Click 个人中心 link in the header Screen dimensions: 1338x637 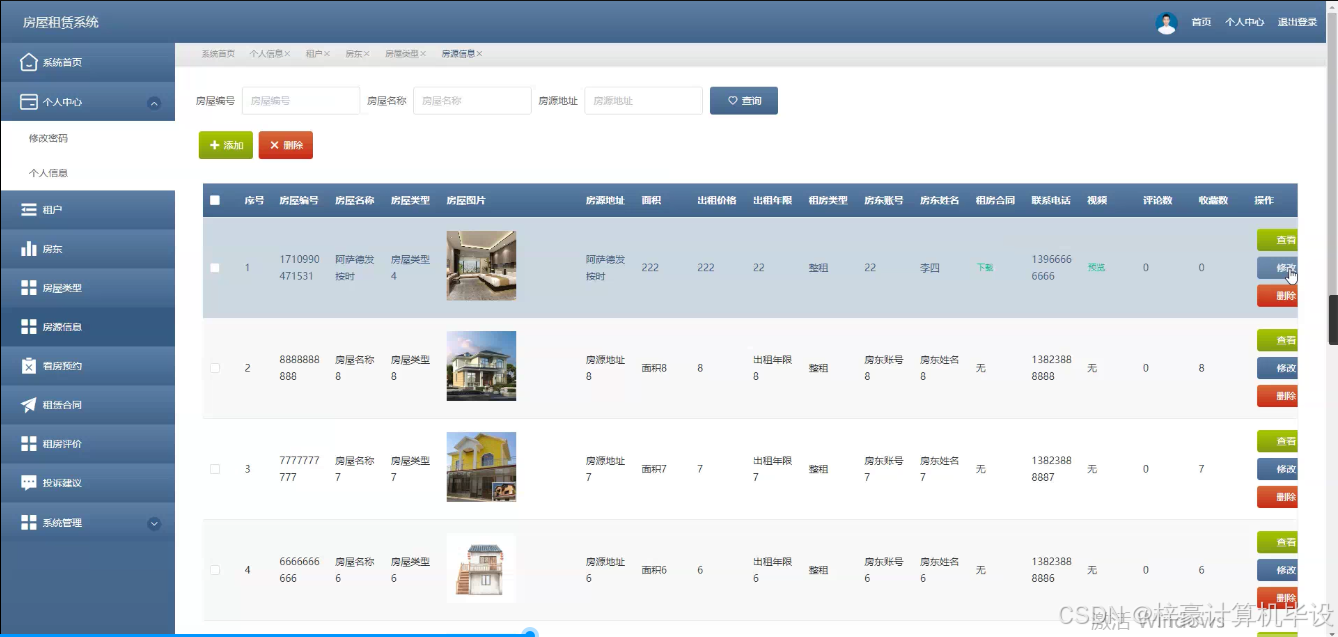tap(1244, 22)
